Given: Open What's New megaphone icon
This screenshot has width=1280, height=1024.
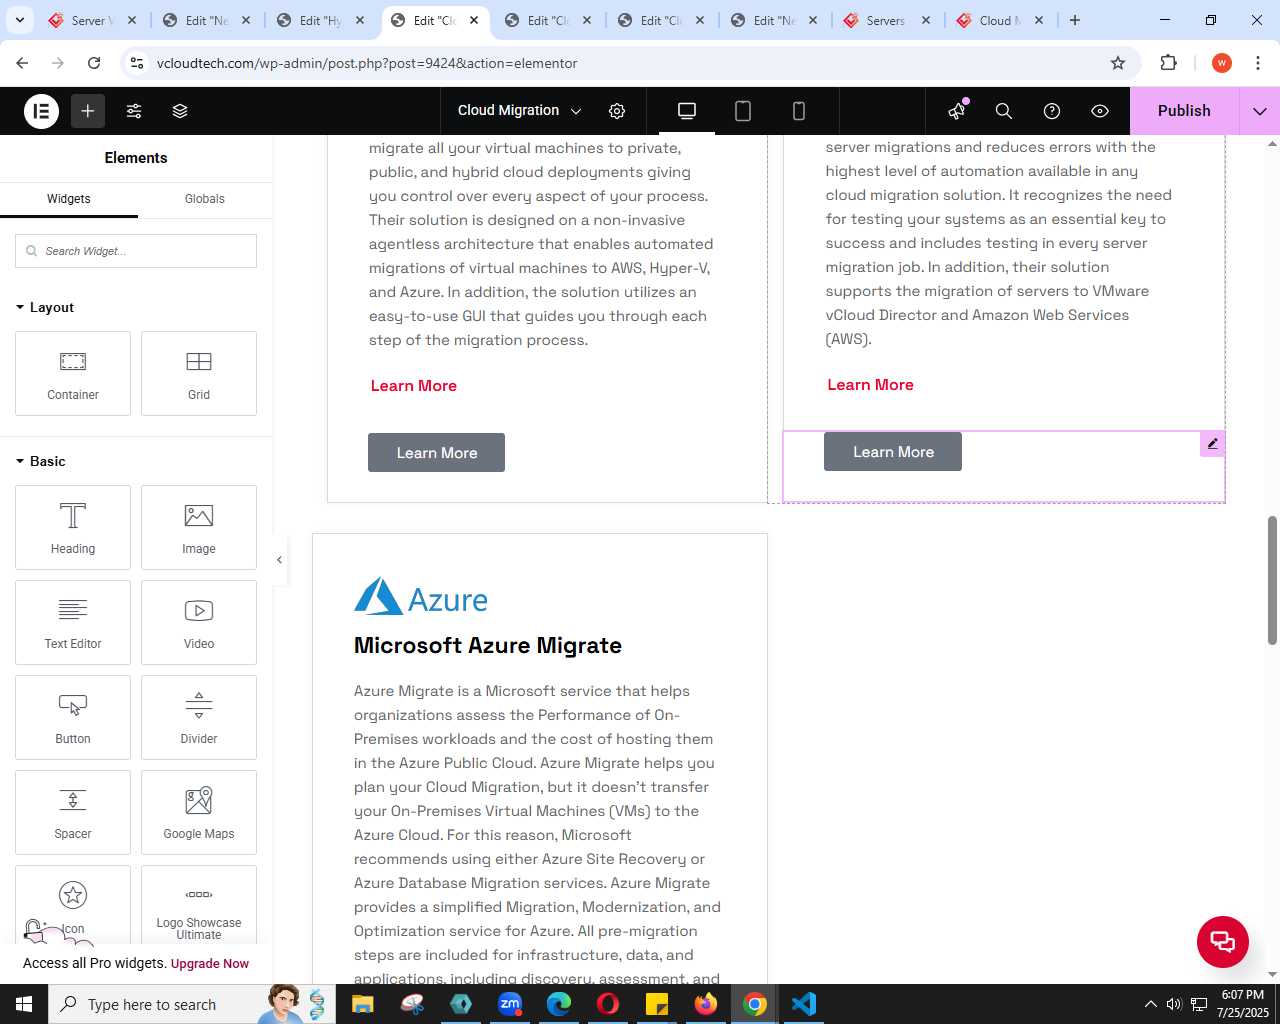Looking at the screenshot, I should coord(957,111).
